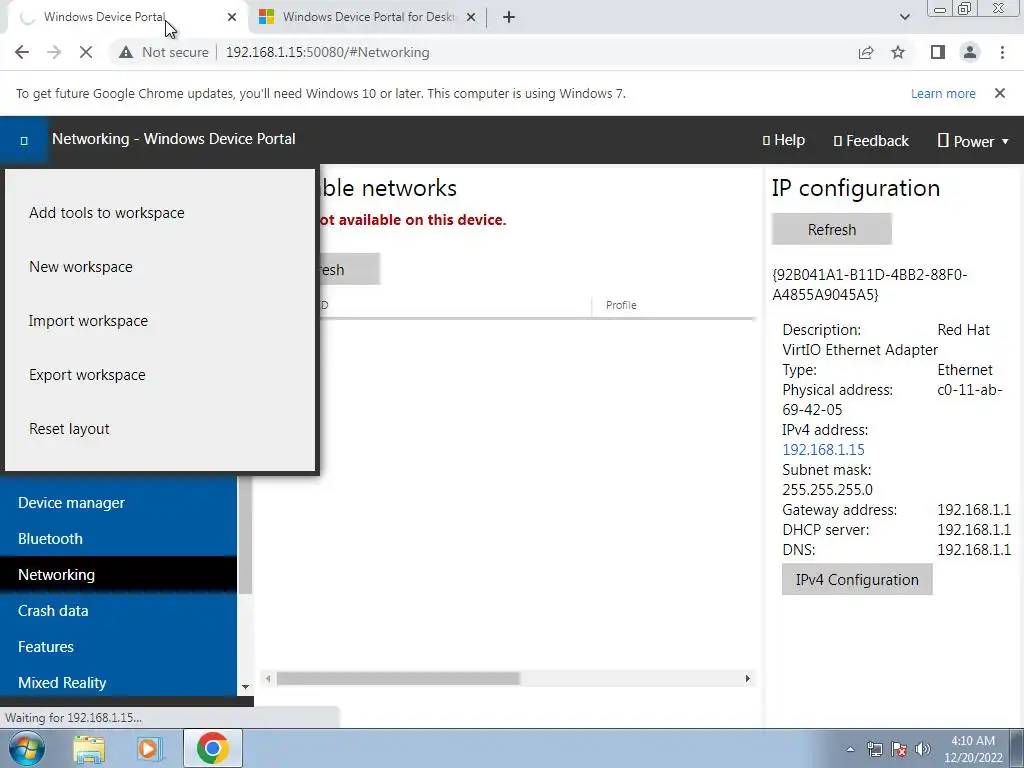This screenshot has height=768, width=1024.
Task: Click the volume speaker tray icon
Action: coord(922,750)
